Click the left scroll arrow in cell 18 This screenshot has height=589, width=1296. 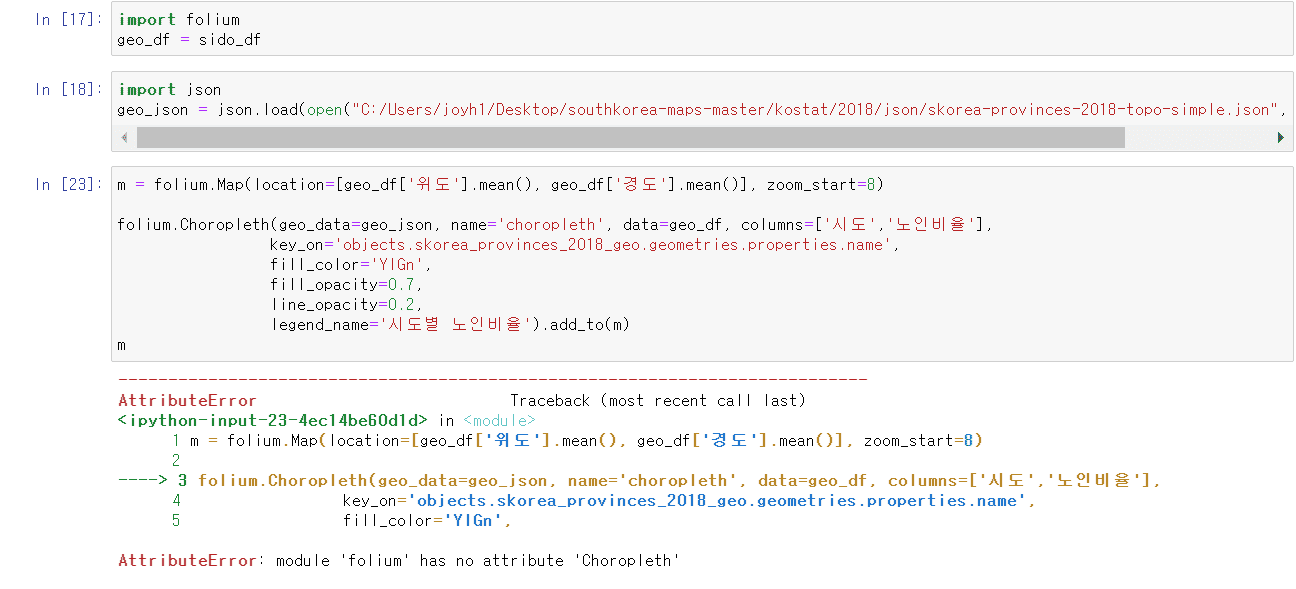click(x=124, y=137)
